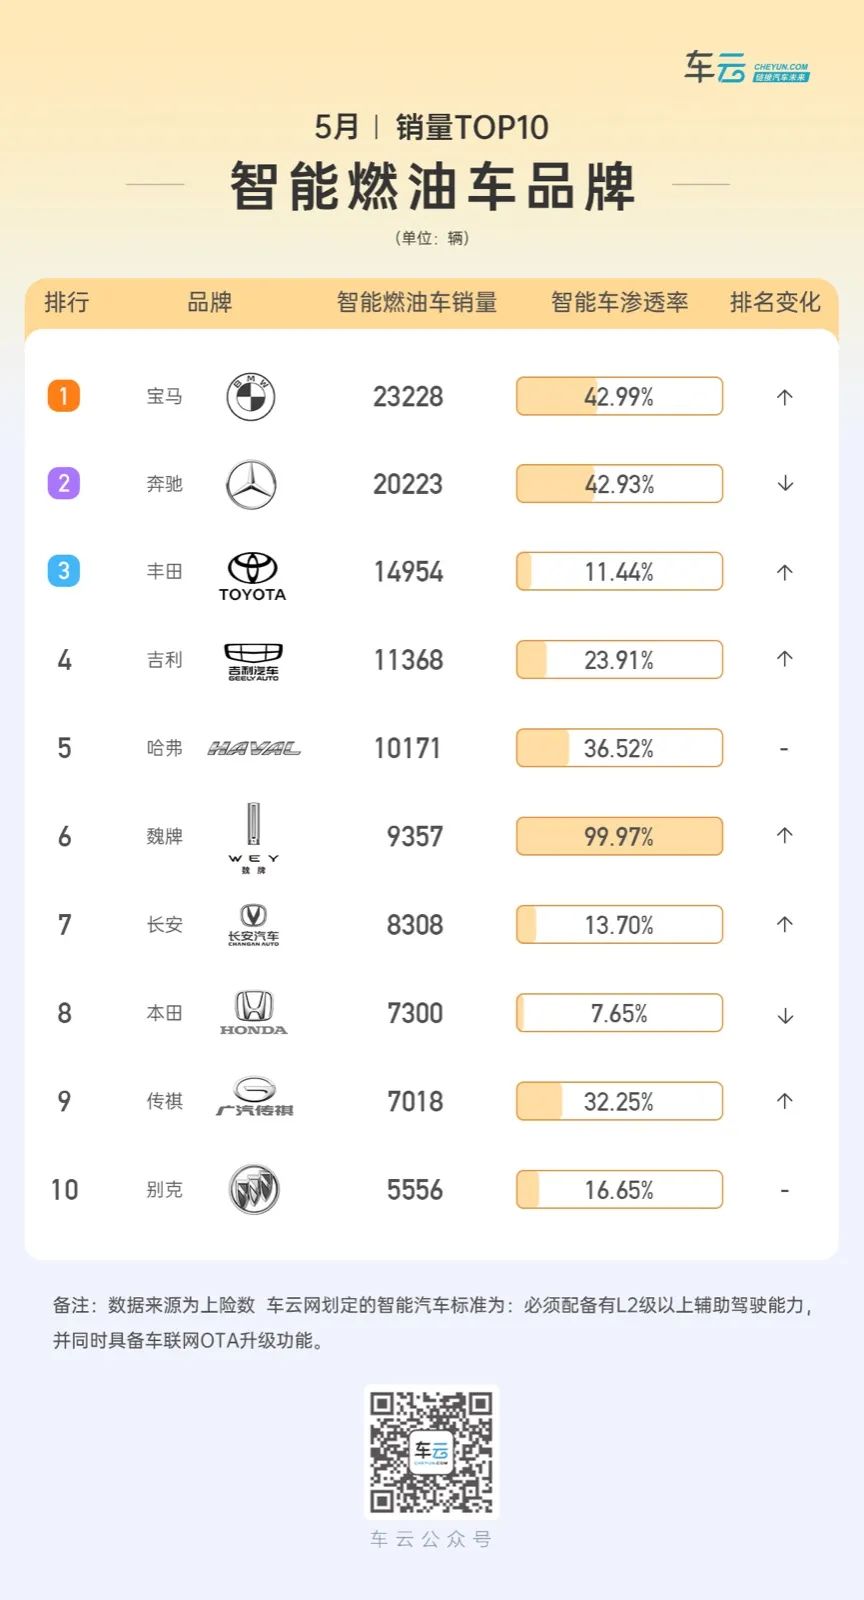Image resolution: width=864 pixels, height=1600 pixels.
Task: Click the down arrow in Honda row
Action: [785, 1015]
